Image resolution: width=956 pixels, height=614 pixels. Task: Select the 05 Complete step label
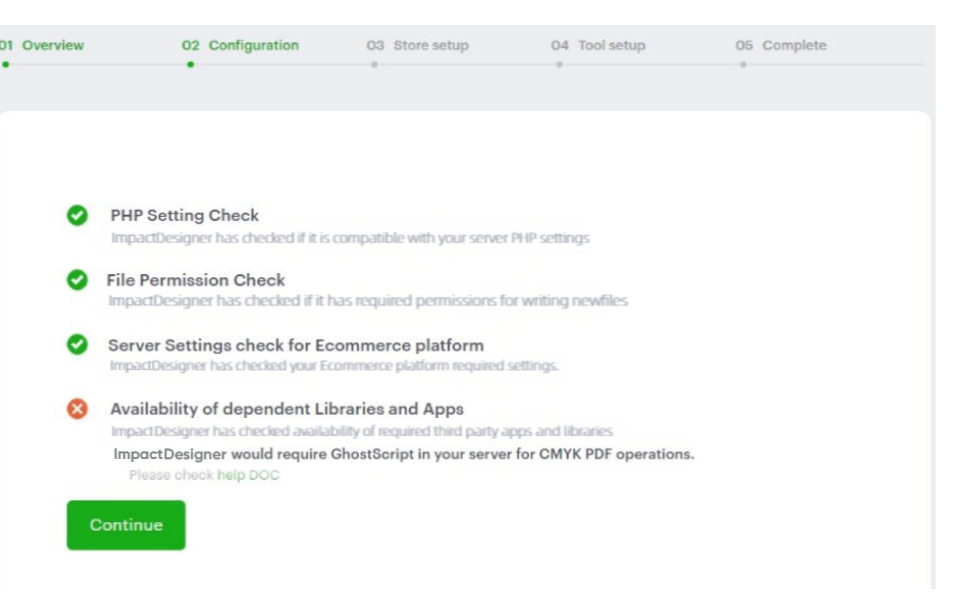pyautogui.click(x=781, y=46)
